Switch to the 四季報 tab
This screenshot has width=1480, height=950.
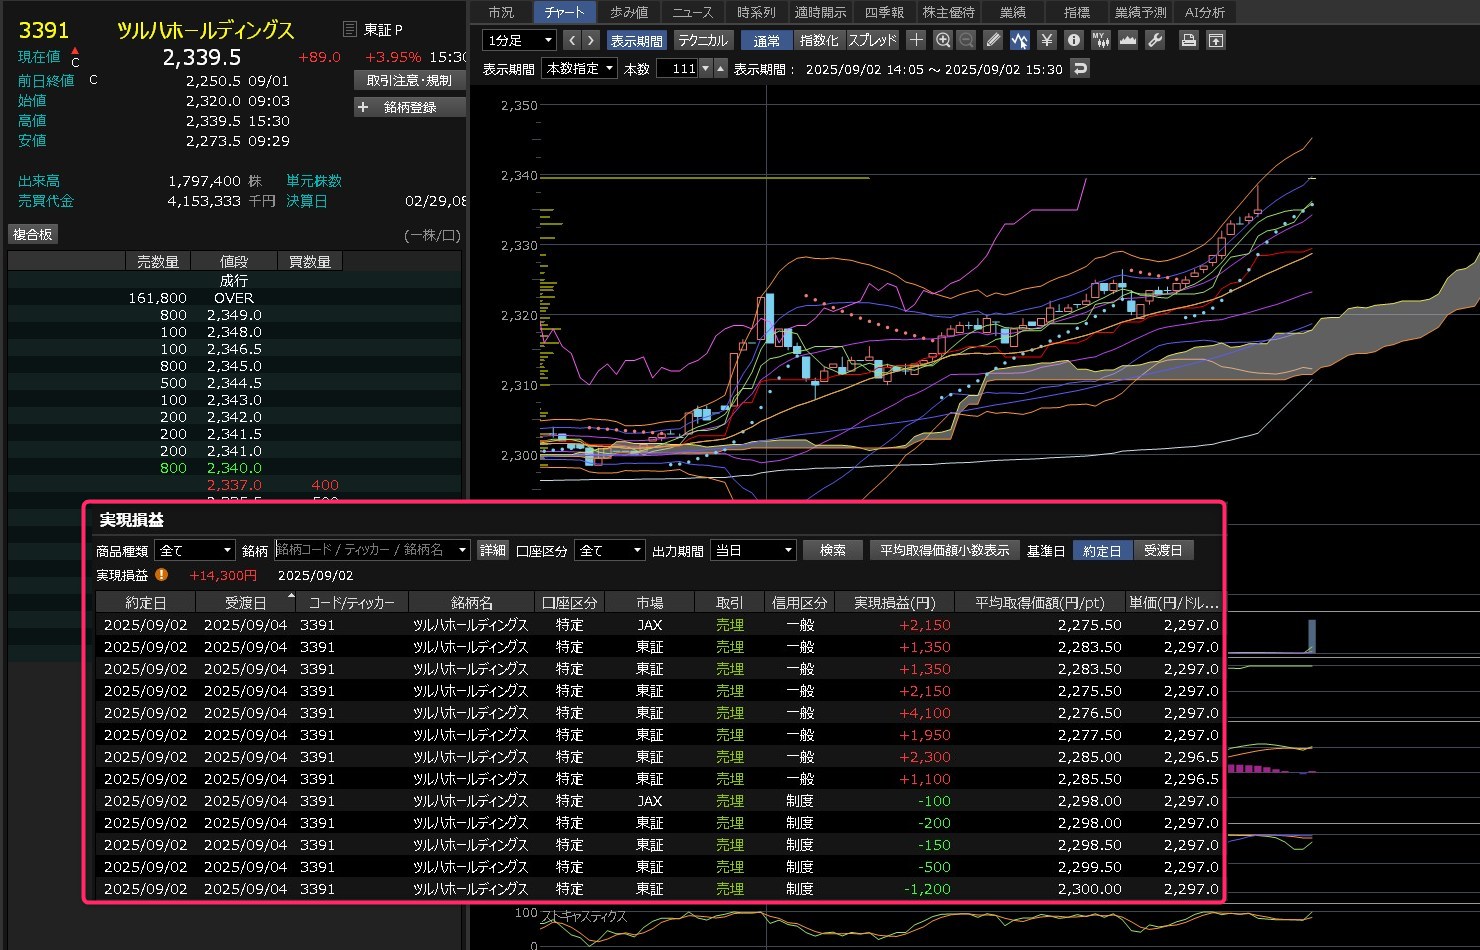point(884,12)
